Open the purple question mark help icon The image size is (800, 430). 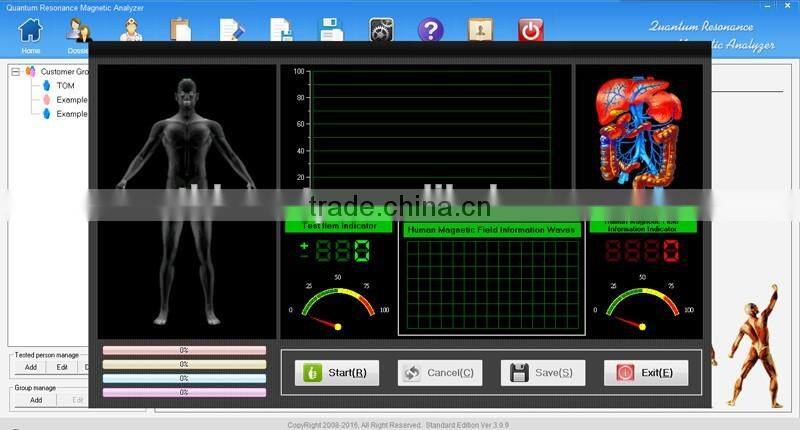point(431,30)
